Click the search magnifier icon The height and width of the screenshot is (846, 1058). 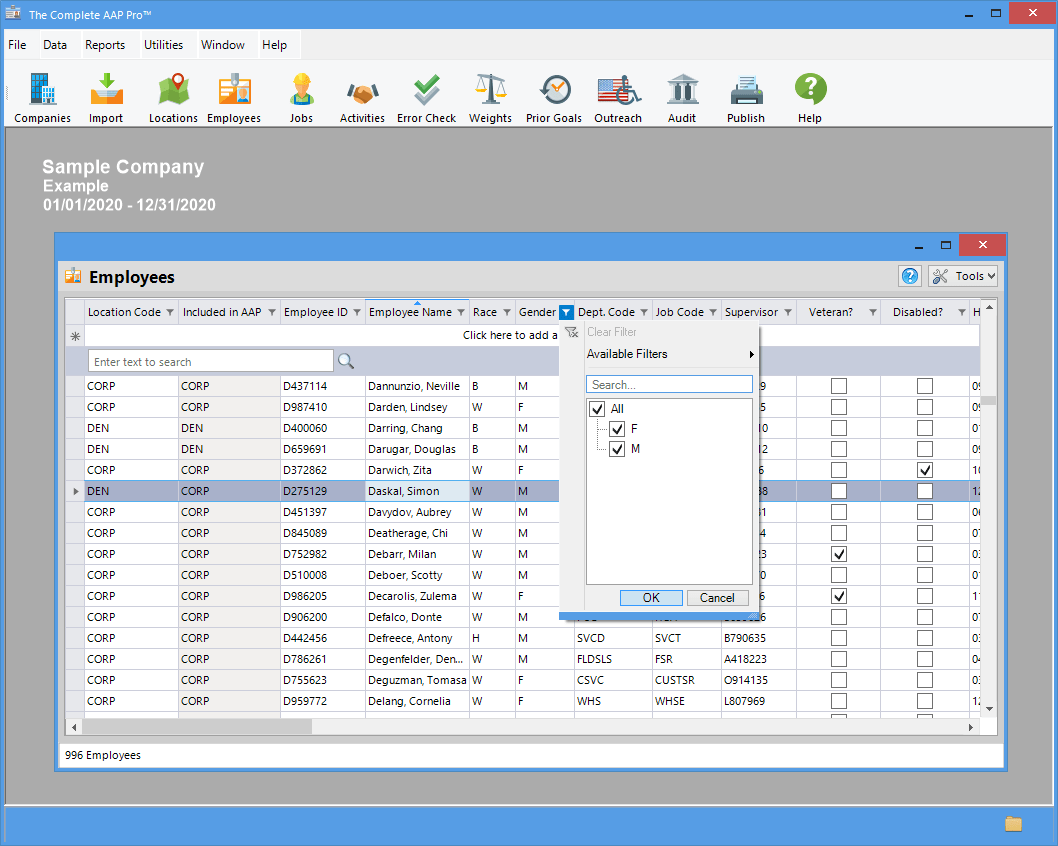[x=346, y=361]
